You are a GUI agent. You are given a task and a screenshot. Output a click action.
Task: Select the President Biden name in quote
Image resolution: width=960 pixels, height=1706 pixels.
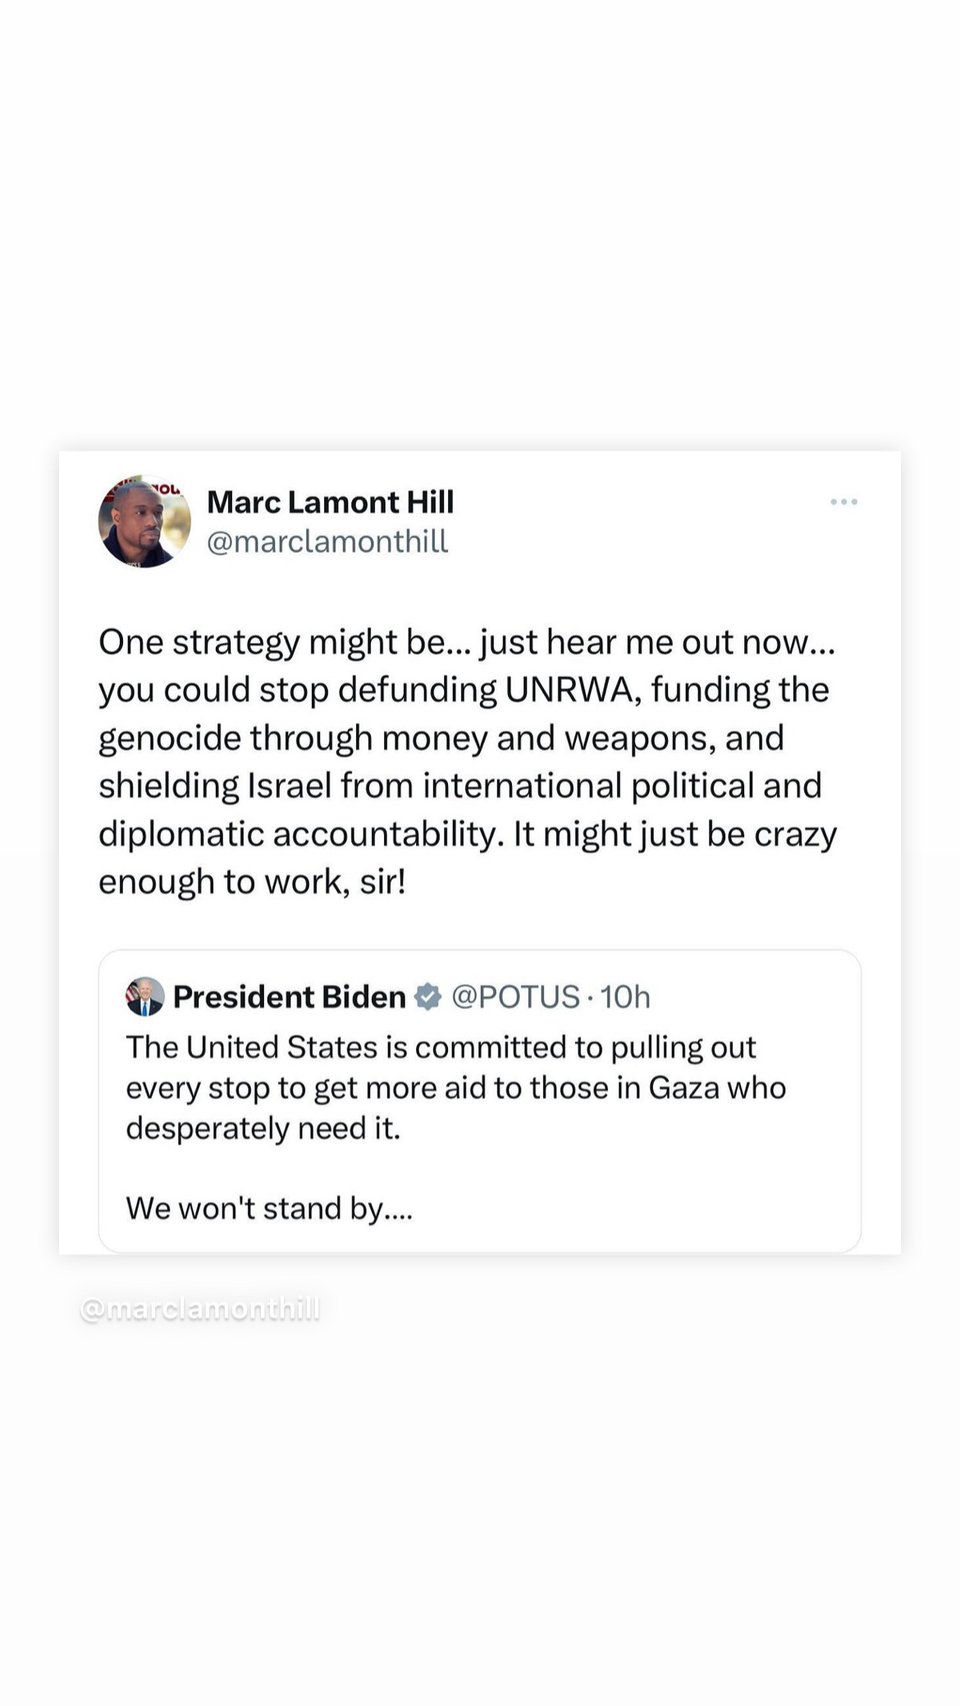tap(289, 997)
